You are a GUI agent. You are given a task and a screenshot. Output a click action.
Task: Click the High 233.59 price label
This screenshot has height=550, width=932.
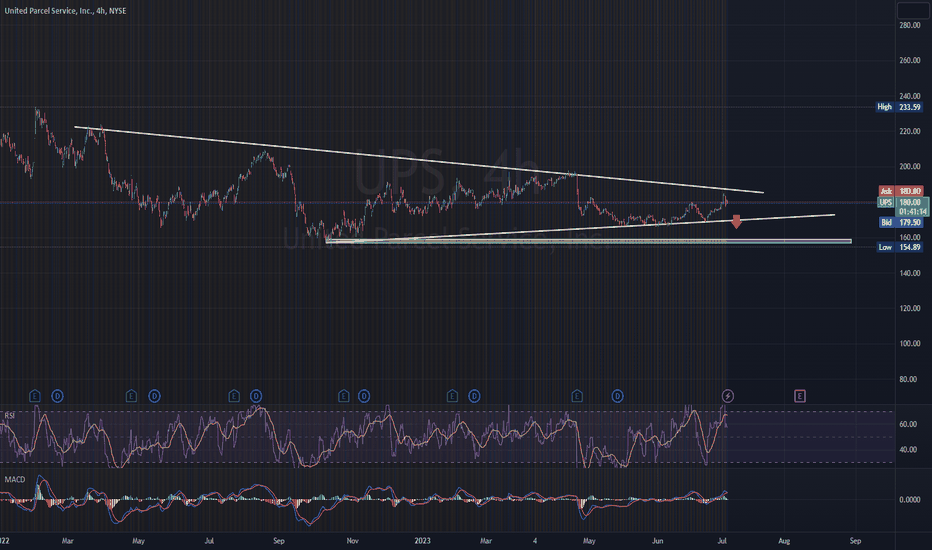pos(899,107)
